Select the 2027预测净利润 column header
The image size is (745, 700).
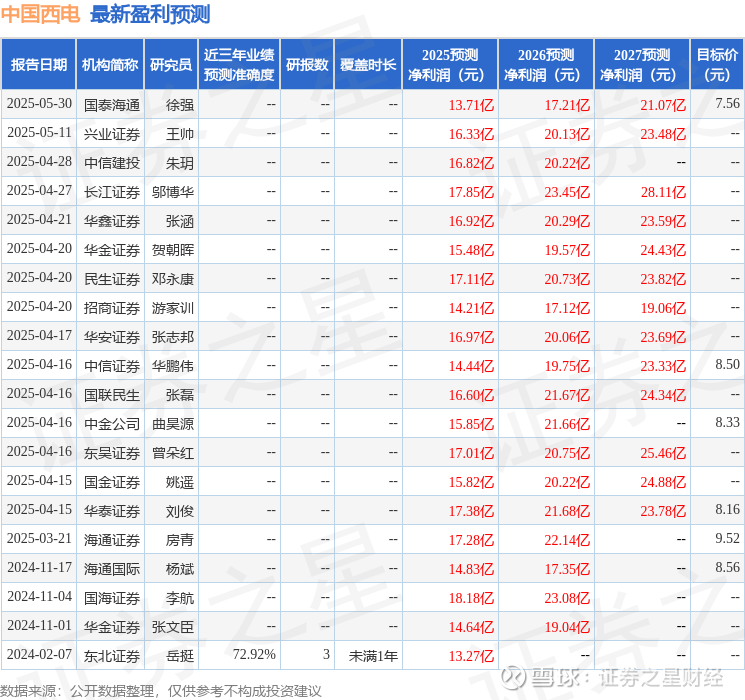click(642, 65)
